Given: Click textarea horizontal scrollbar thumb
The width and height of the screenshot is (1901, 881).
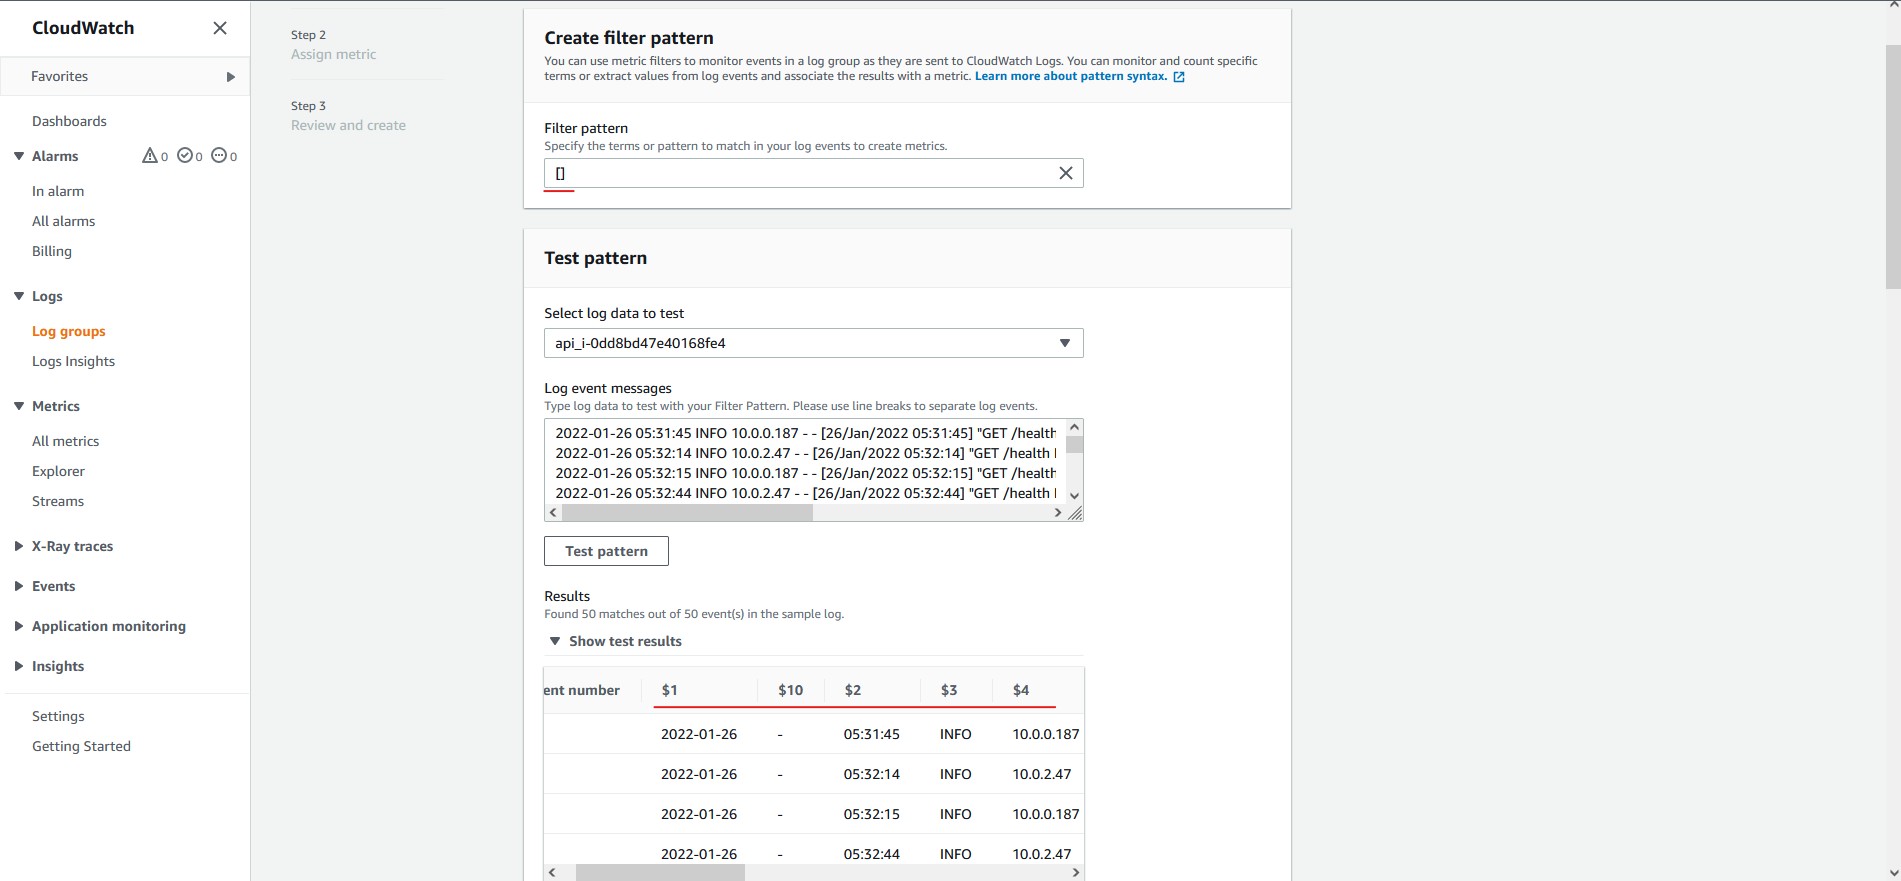Looking at the screenshot, I should tap(688, 513).
